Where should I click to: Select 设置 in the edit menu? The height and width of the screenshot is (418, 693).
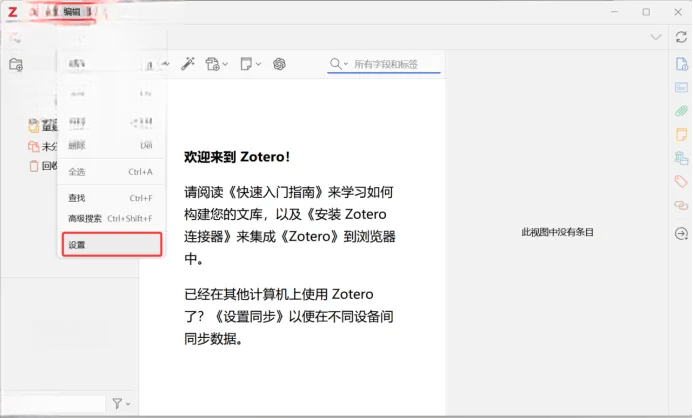pyautogui.click(x=112, y=244)
